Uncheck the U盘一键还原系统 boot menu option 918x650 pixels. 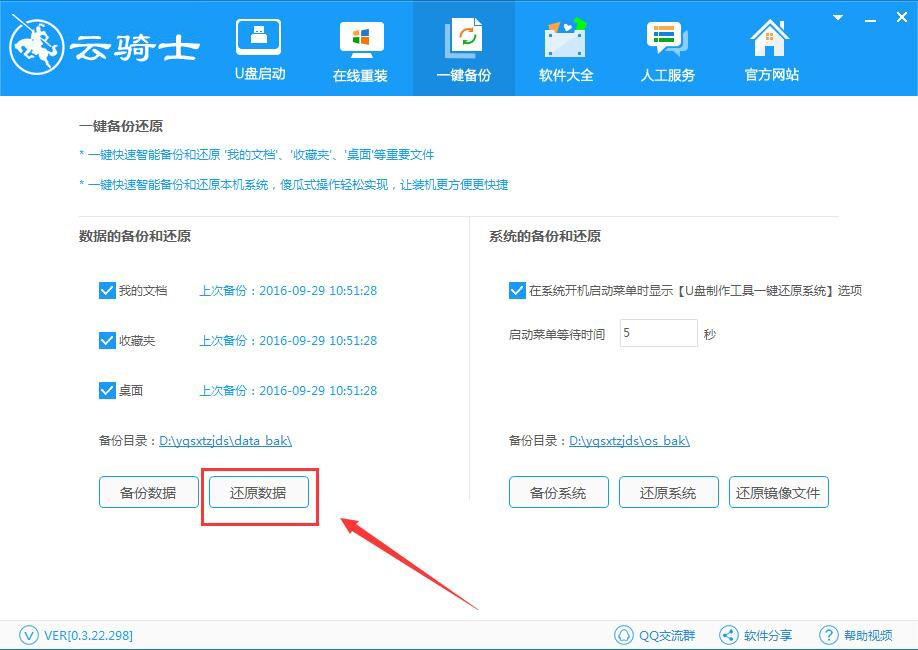[517, 290]
